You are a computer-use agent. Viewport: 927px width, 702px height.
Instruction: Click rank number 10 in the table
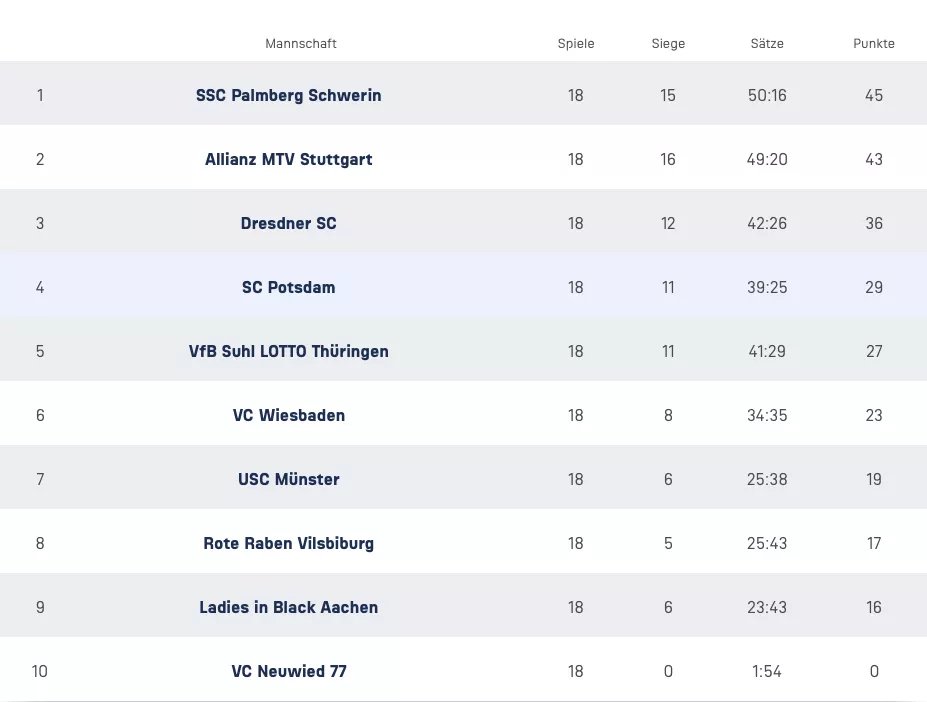40,671
